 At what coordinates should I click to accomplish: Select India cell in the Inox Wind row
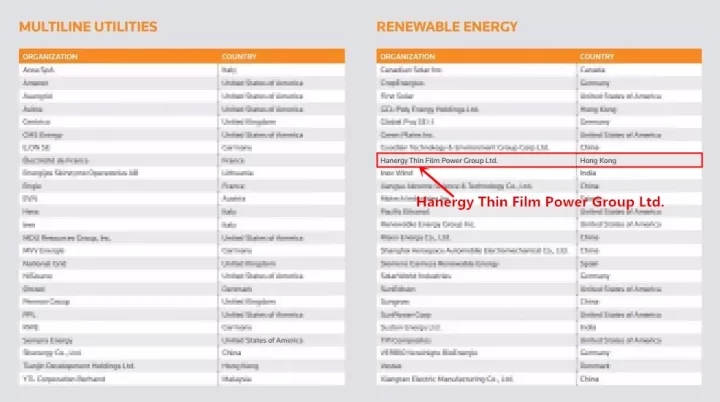point(639,173)
